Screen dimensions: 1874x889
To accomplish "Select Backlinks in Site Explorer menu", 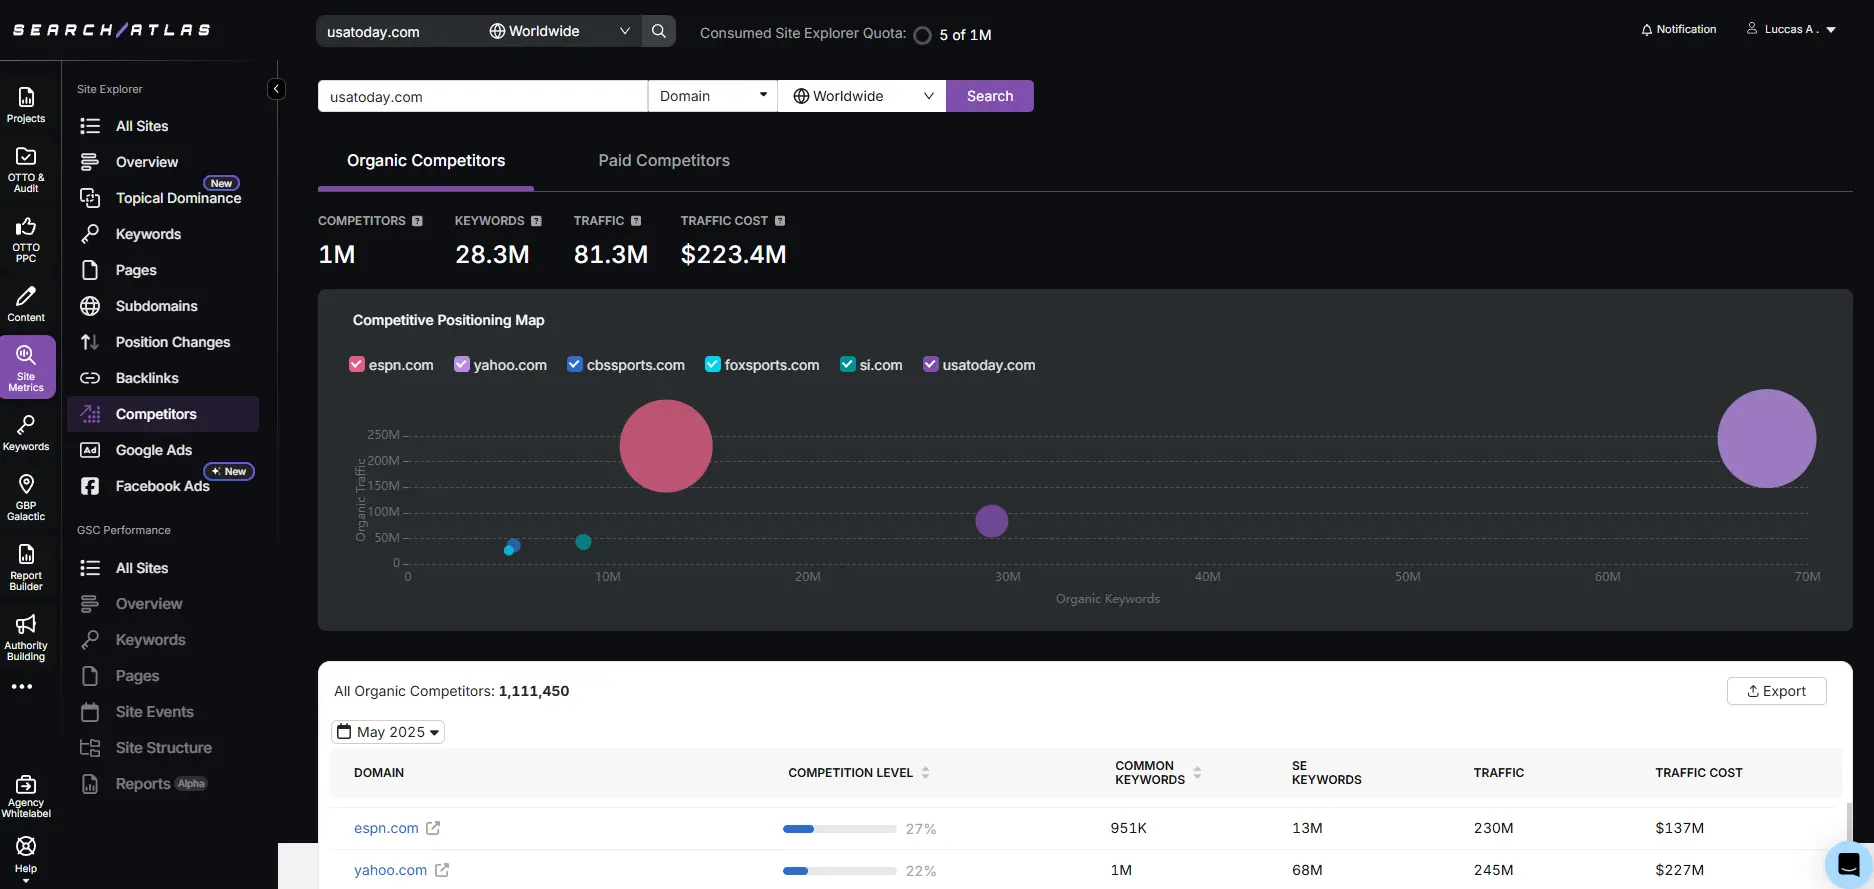I will pos(147,378).
